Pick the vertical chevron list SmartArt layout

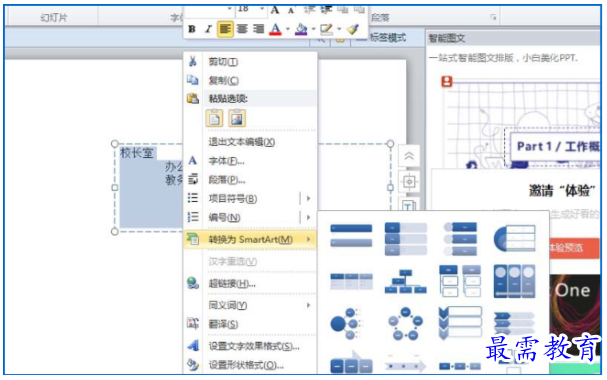[460, 323]
